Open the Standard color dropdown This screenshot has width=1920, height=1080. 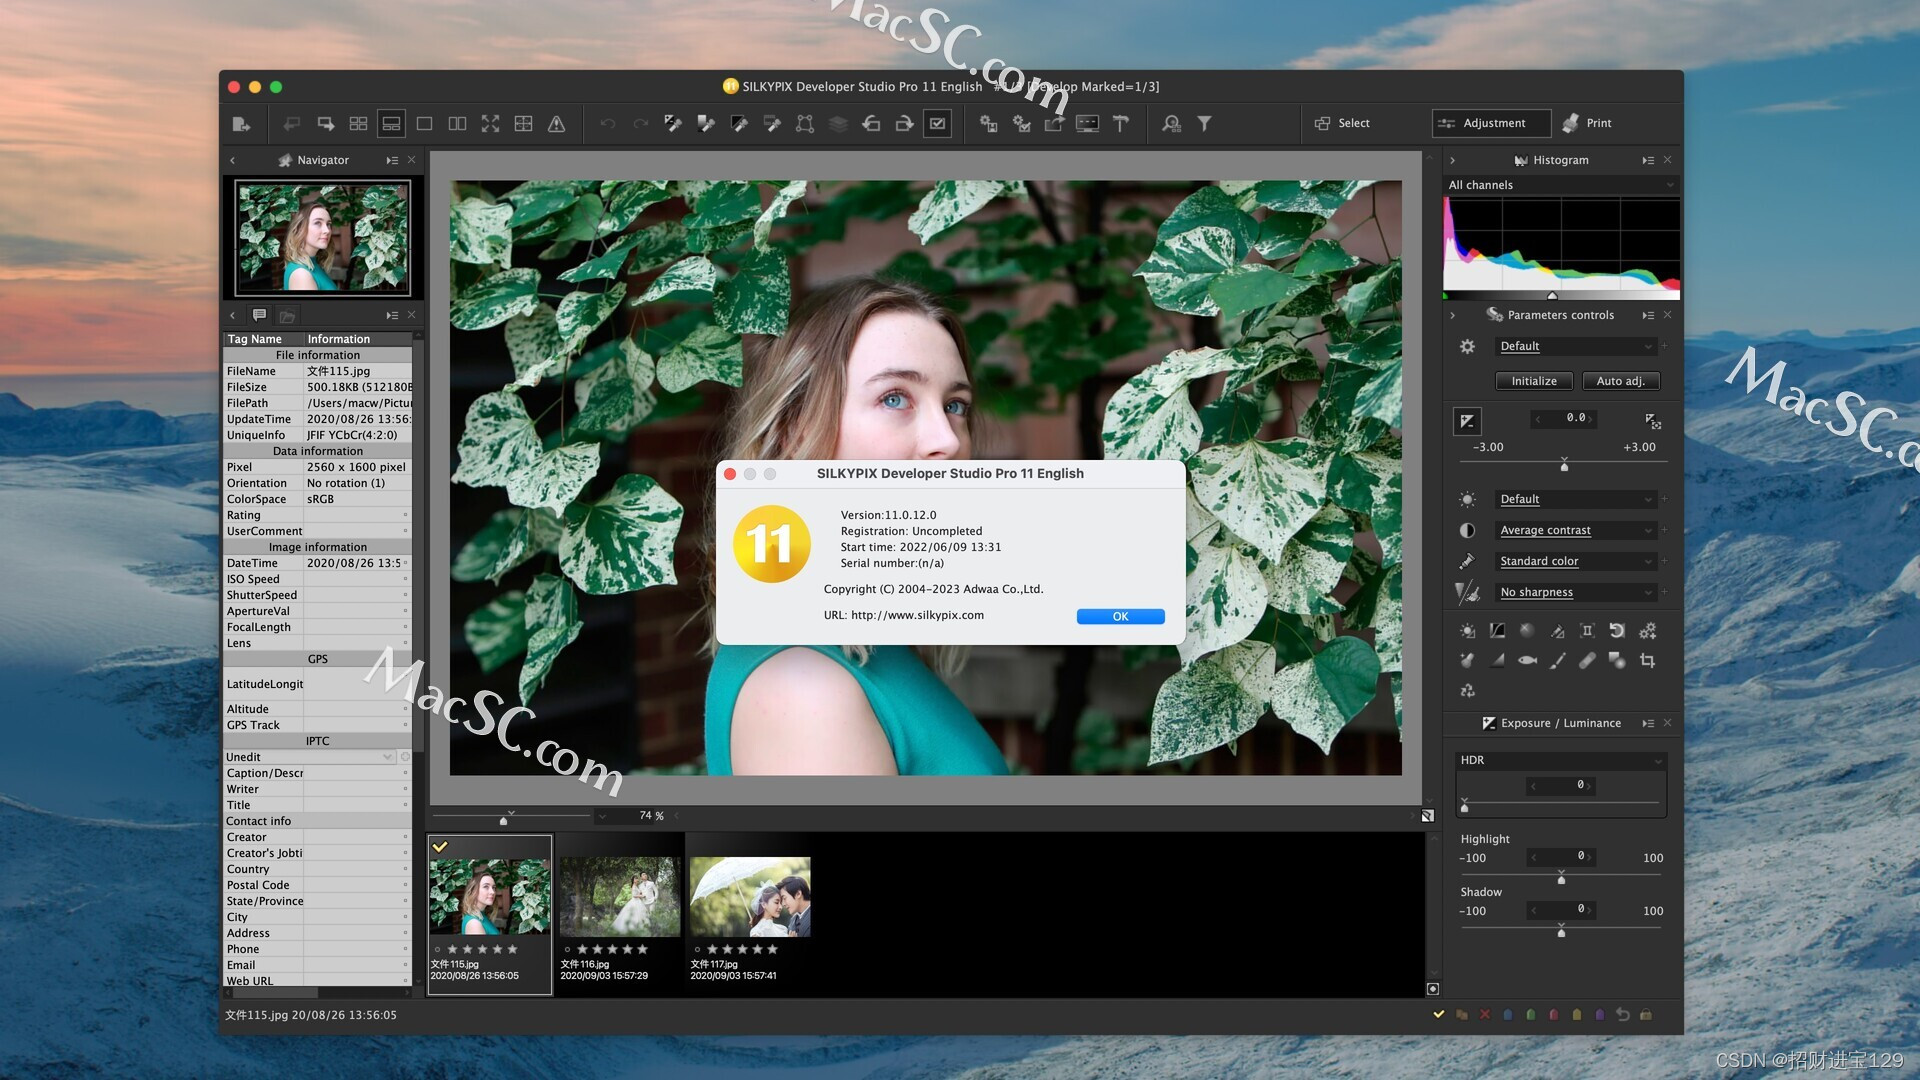click(x=1576, y=561)
